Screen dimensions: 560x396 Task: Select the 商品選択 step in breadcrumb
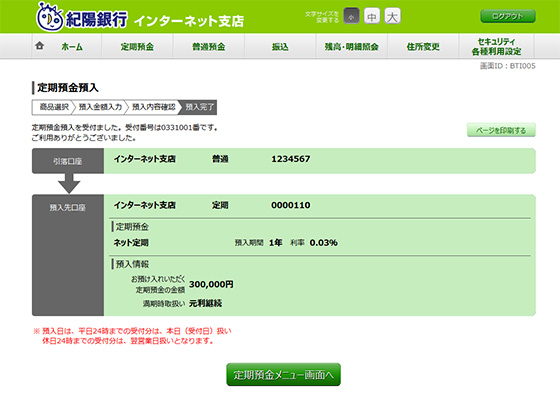click(54, 107)
